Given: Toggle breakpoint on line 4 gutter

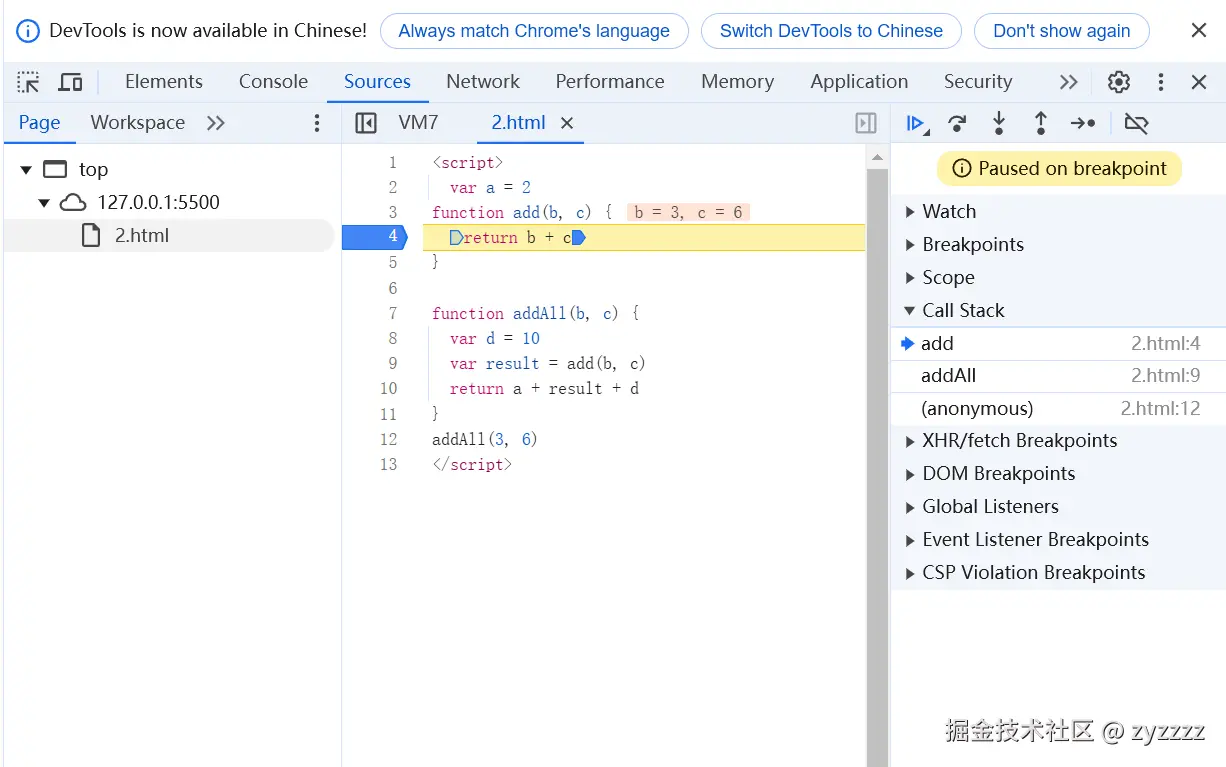Looking at the screenshot, I should (373, 237).
